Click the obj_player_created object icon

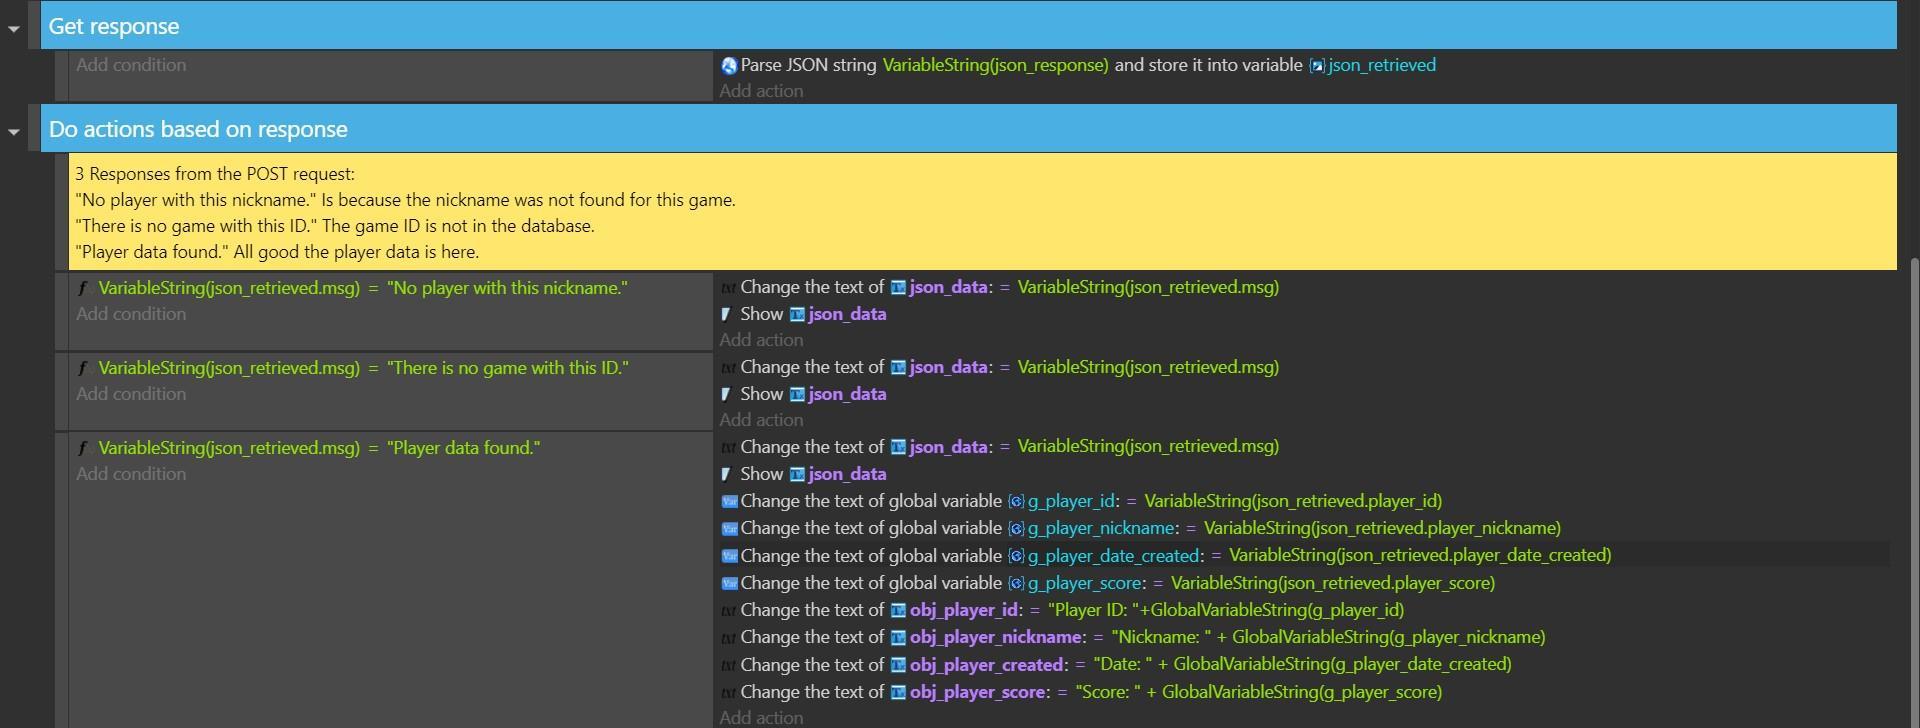(898, 665)
